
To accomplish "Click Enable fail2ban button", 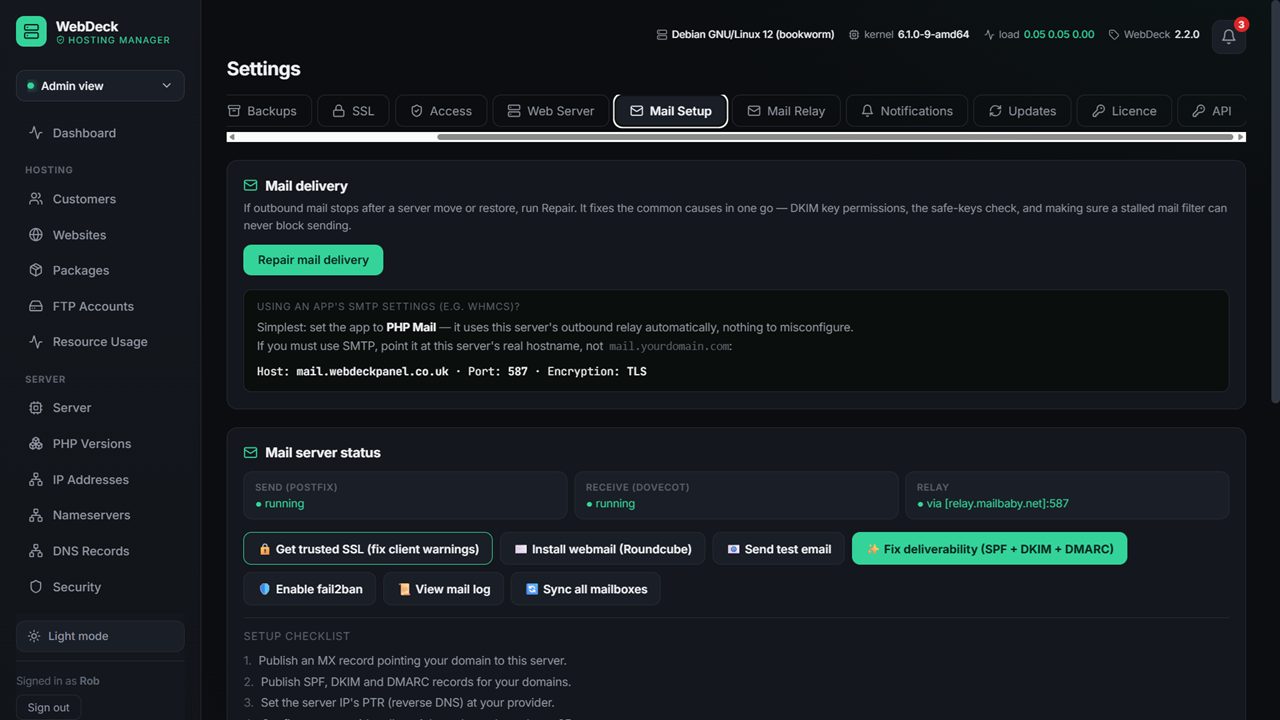I will tap(310, 589).
